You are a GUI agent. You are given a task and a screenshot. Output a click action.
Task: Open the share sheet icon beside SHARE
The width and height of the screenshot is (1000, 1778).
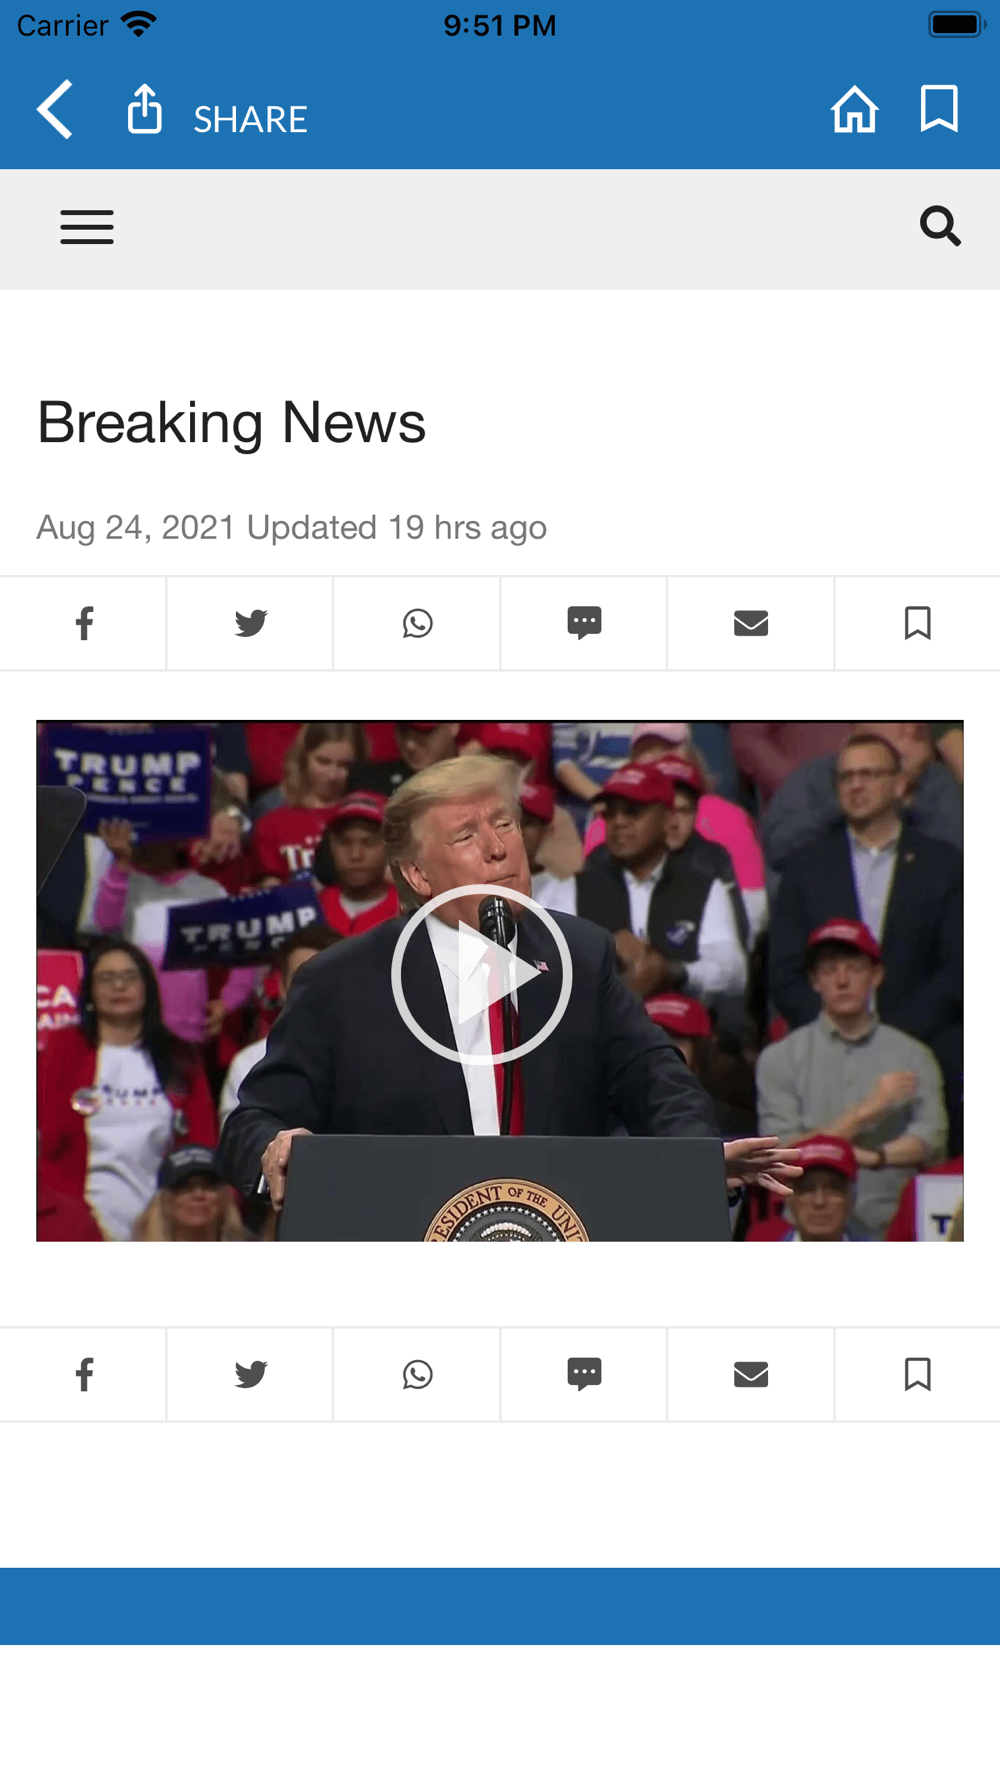point(145,108)
